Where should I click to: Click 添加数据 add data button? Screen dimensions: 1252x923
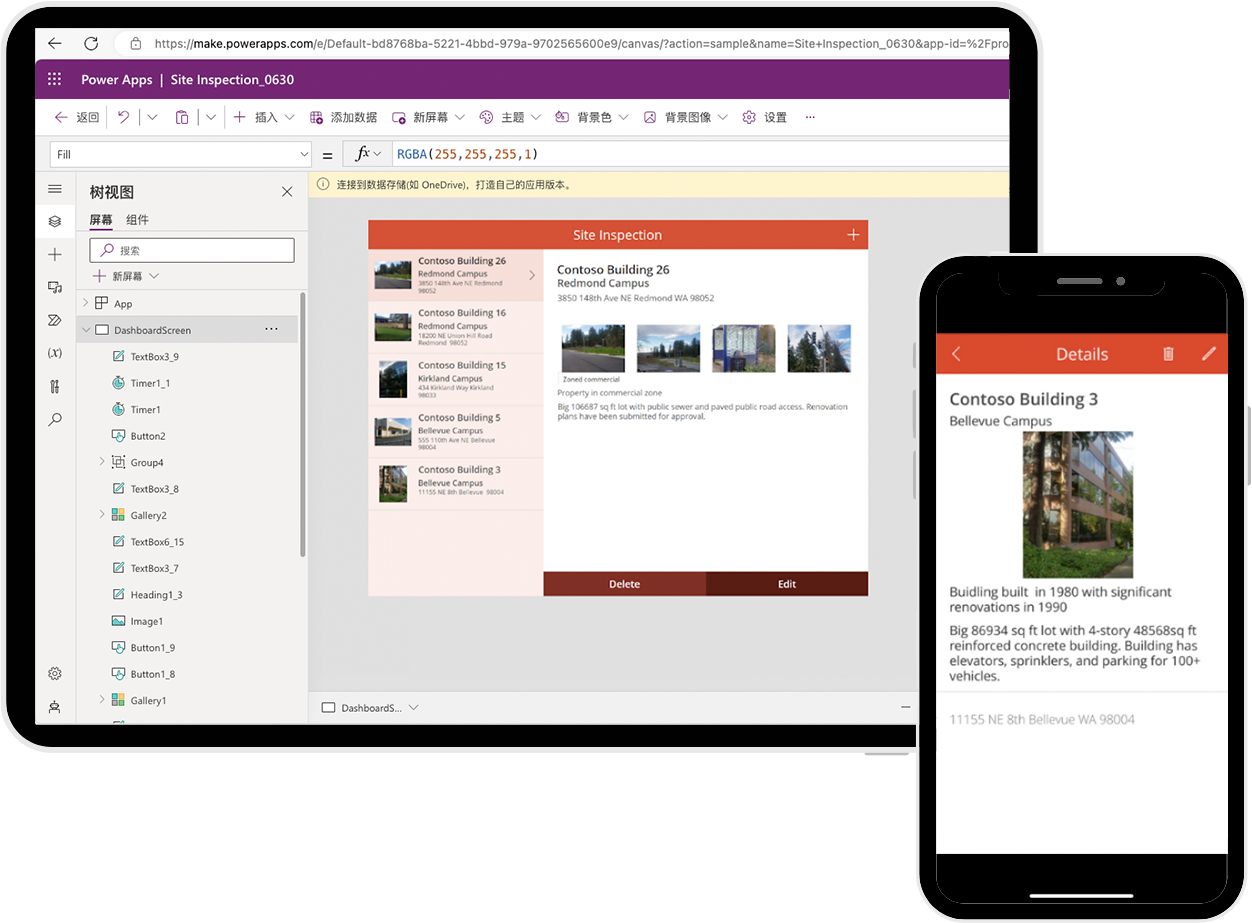(343, 117)
